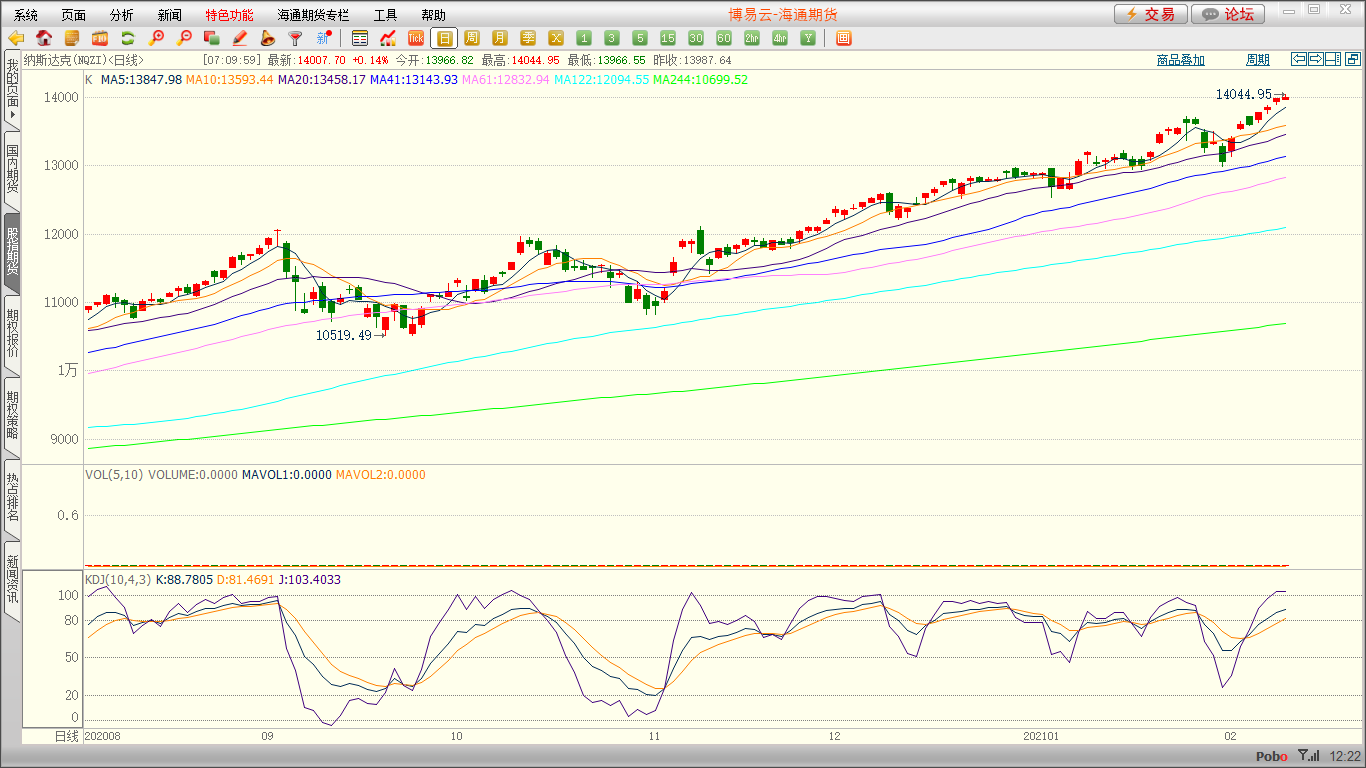Click the KDJ(10,4,3) indicator label
1366x768 pixels.
click(x=119, y=579)
